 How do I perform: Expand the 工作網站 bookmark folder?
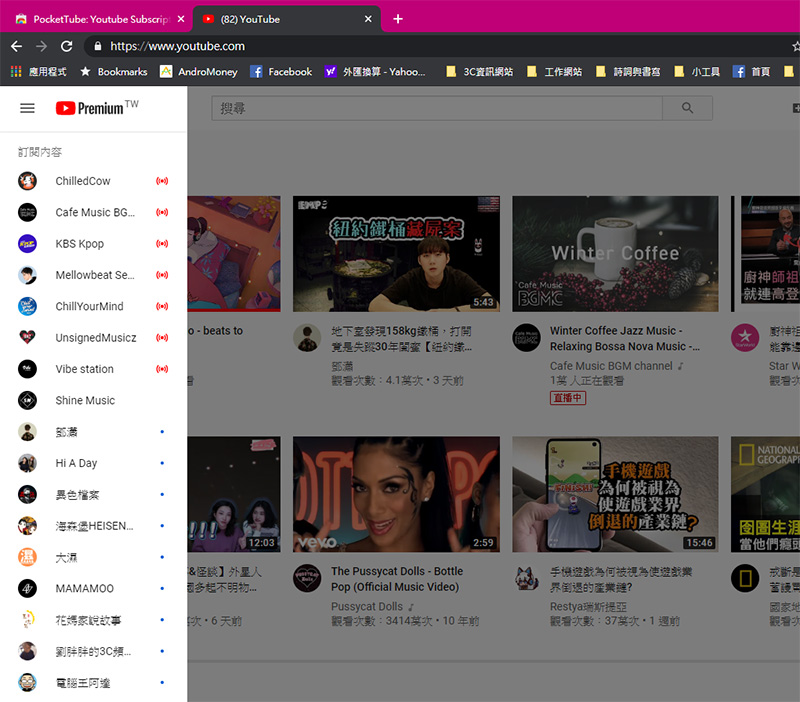coord(555,72)
